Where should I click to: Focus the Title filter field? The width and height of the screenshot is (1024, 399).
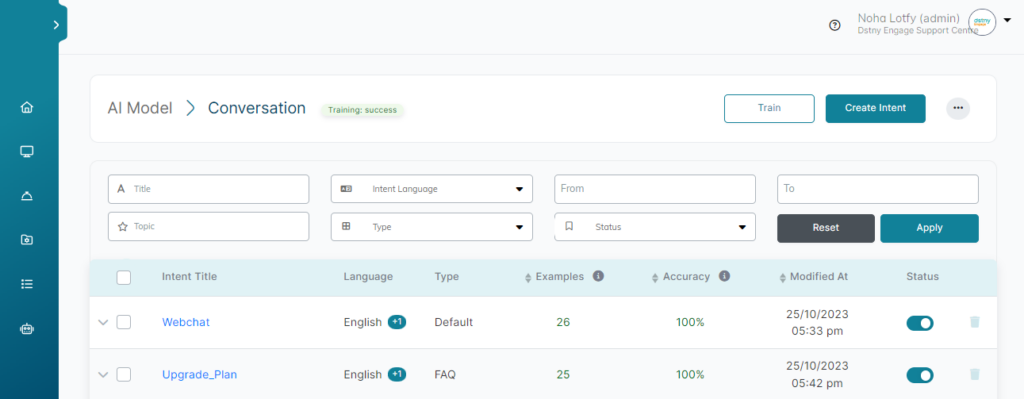tap(208, 189)
